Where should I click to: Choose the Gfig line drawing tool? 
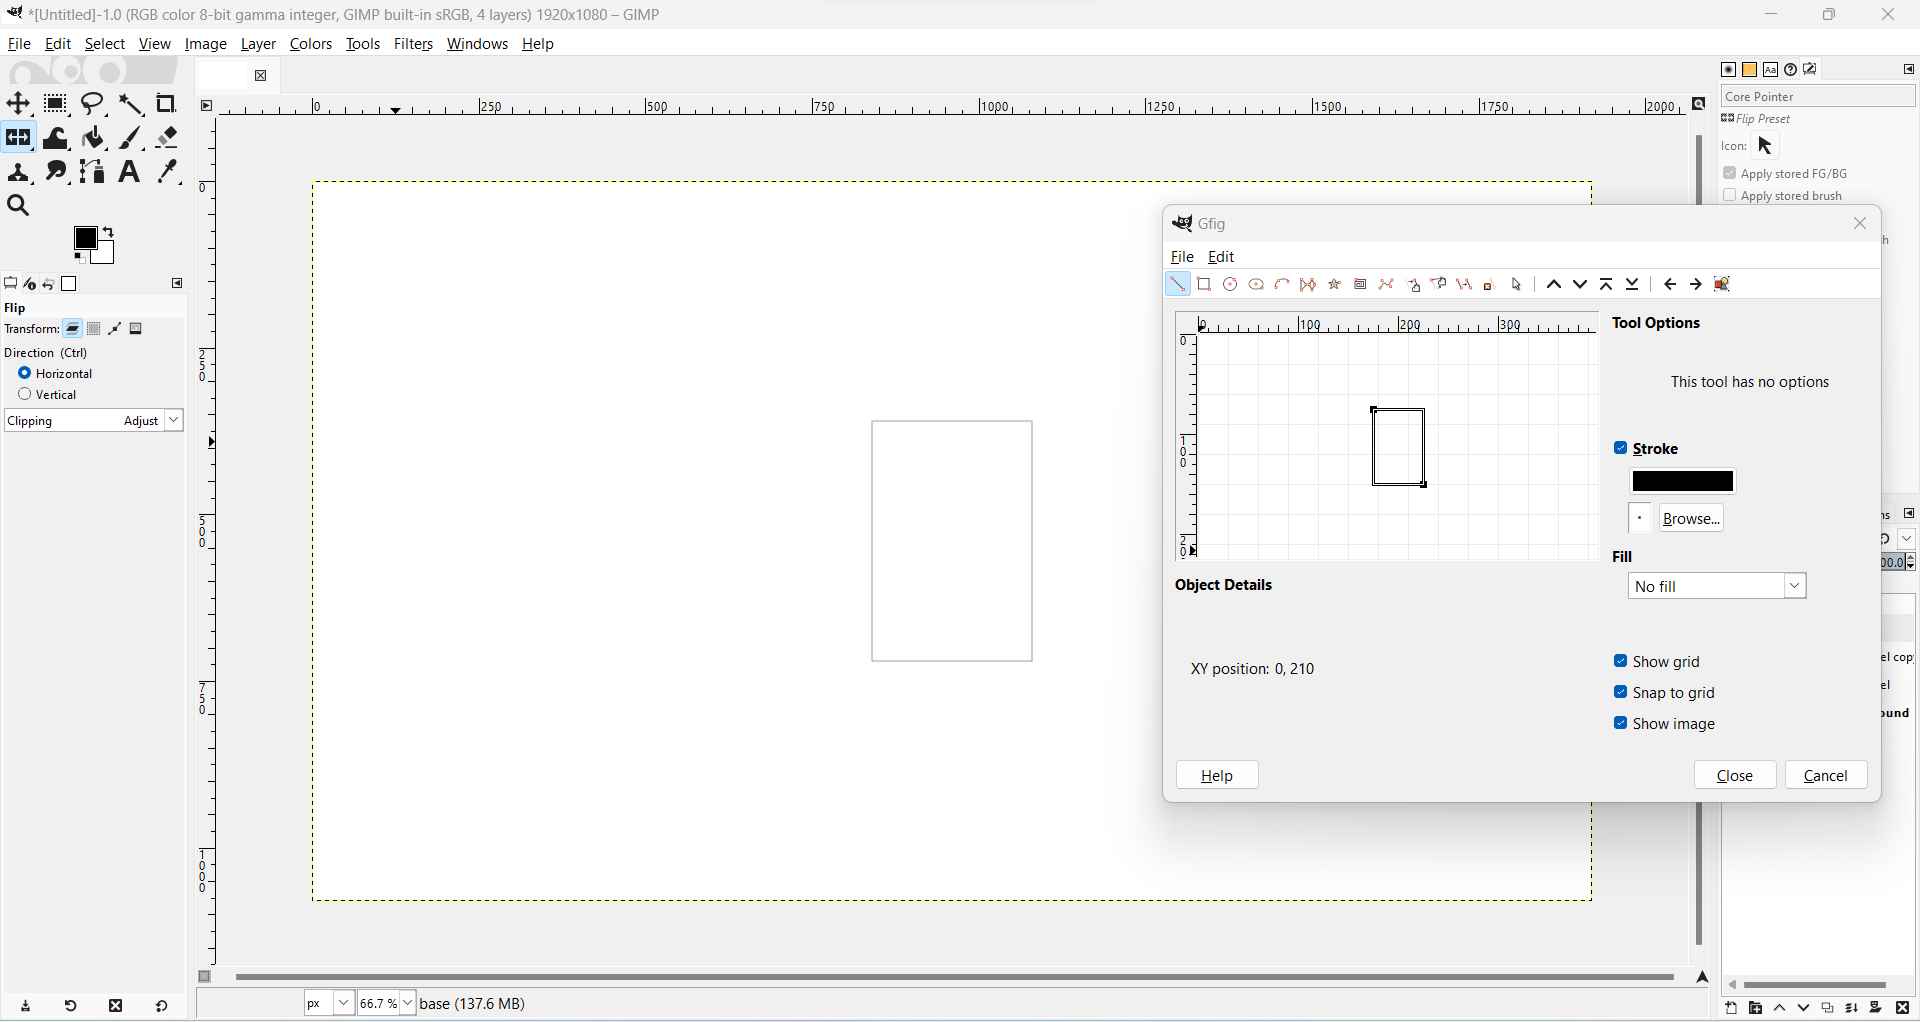click(1178, 285)
